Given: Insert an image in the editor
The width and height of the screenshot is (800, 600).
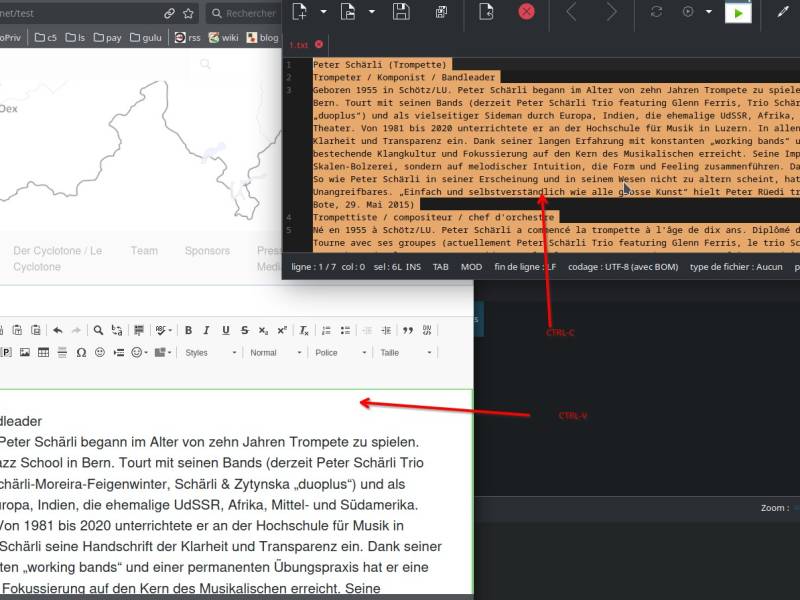Looking at the screenshot, I should click(24, 353).
